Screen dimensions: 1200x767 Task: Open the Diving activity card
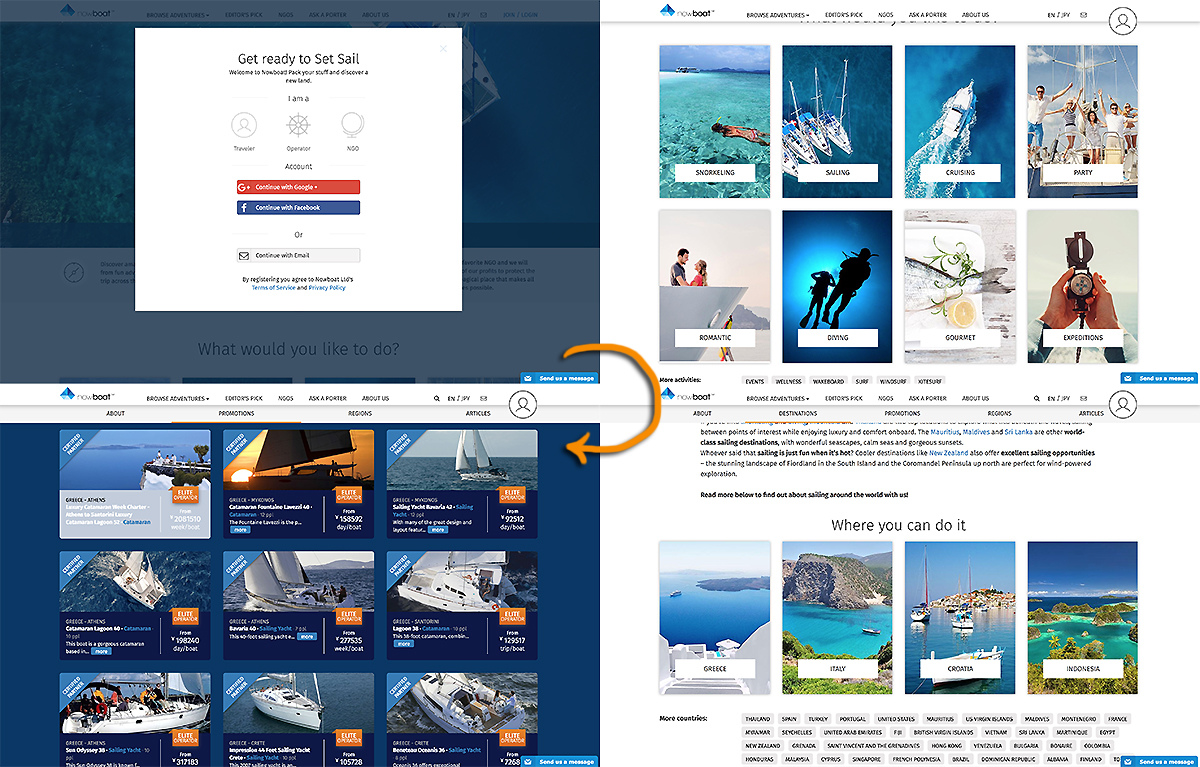point(837,286)
